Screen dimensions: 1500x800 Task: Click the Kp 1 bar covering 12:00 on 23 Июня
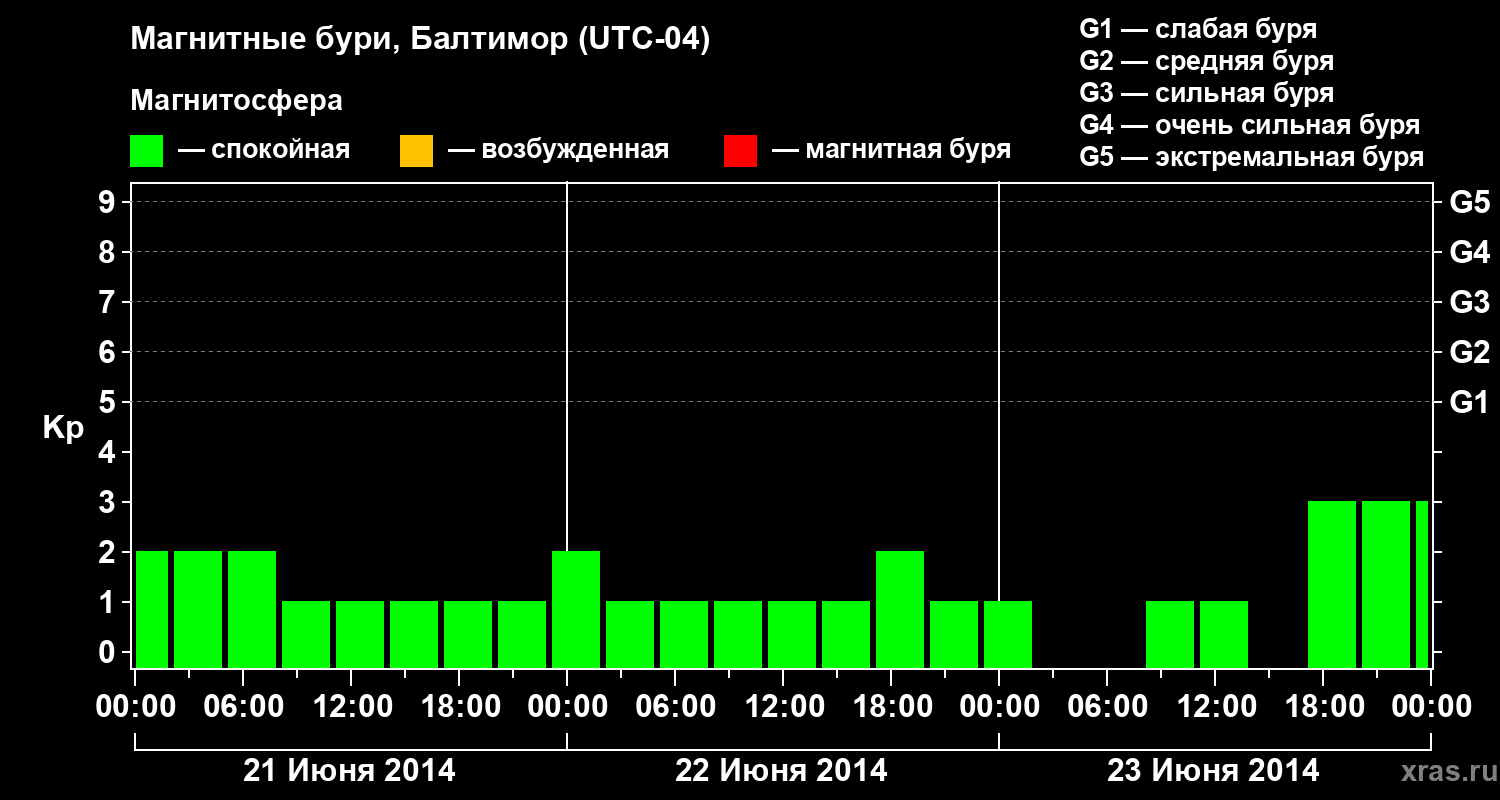point(1224,634)
